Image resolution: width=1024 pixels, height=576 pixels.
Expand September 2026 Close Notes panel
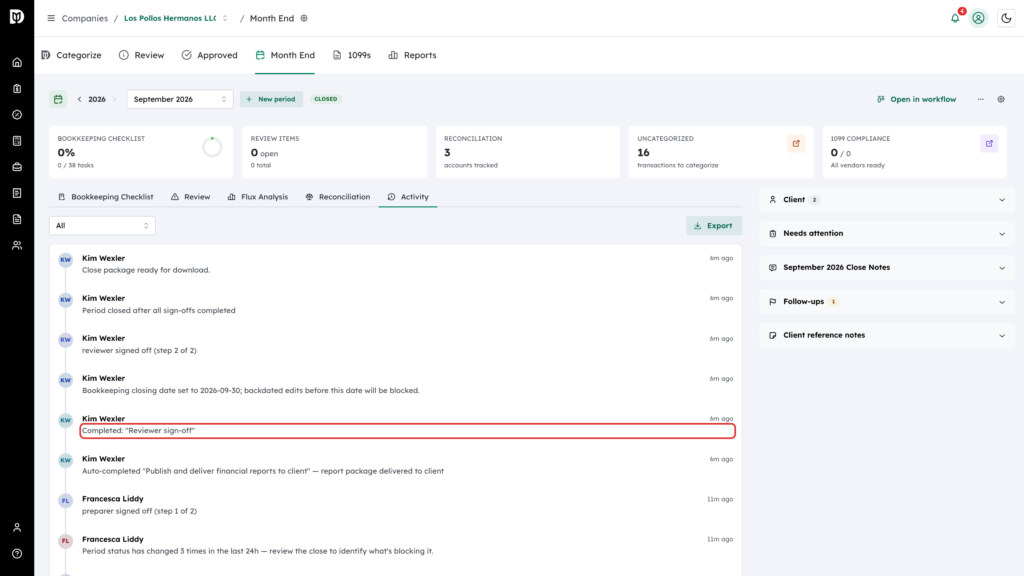pyautogui.click(x=887, y=268)
